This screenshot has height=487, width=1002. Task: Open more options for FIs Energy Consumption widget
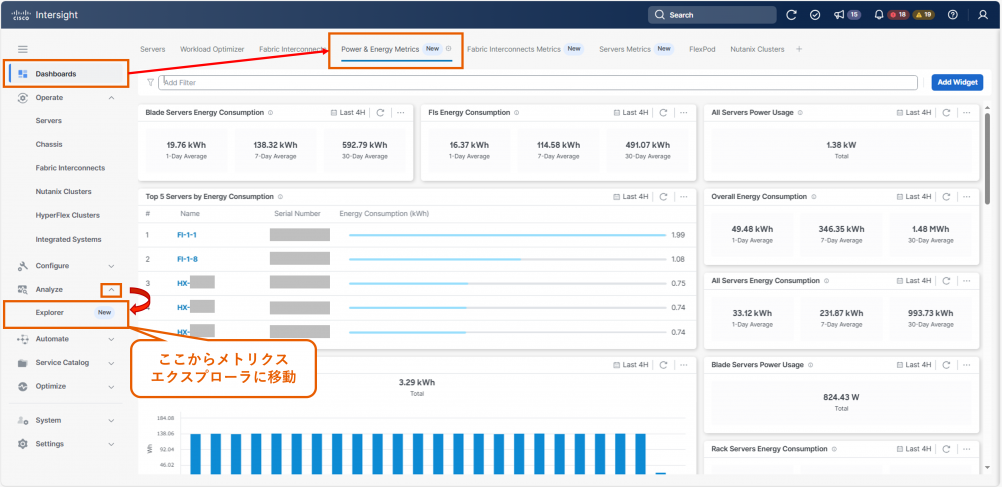click(x=684, y=112)
